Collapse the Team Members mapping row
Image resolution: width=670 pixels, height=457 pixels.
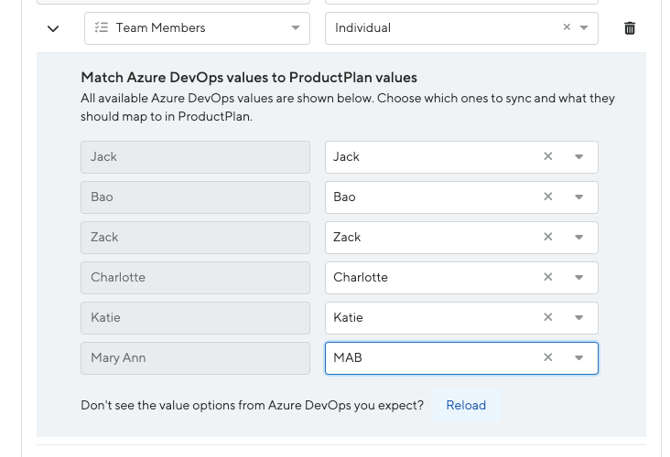coord(53,28)
